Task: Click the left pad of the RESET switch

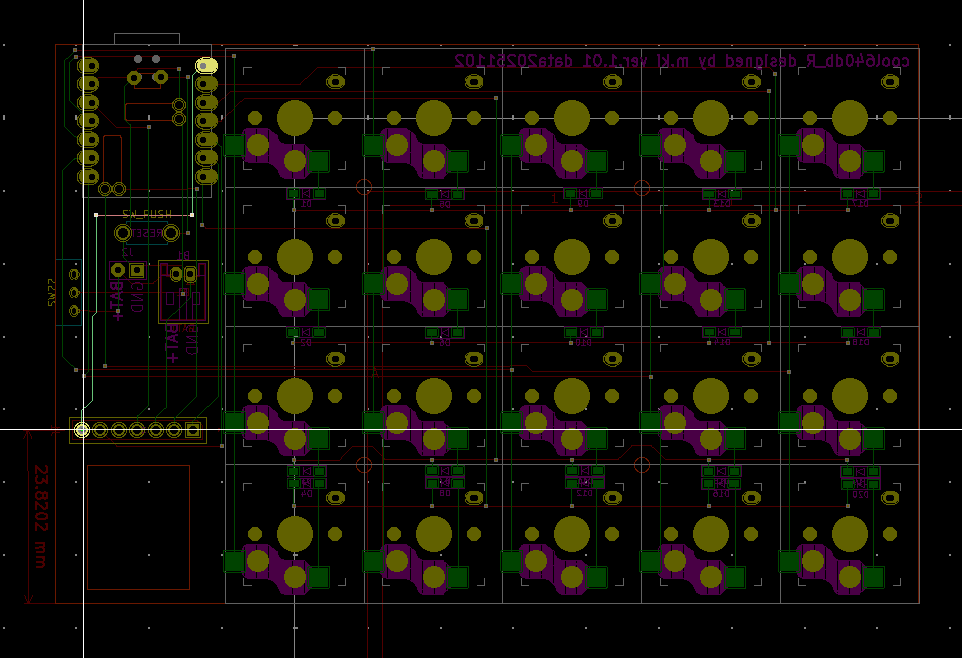Action: tap(124, 233)
